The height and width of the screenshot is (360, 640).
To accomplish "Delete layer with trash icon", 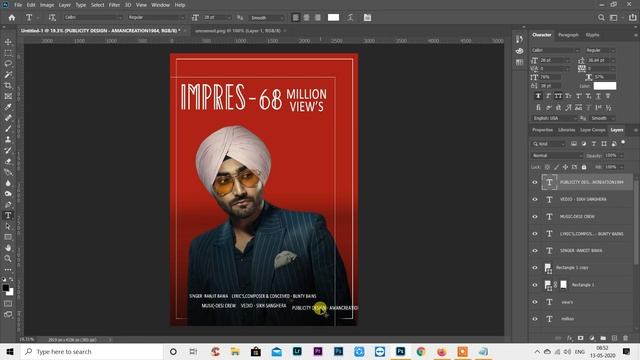I will [625, 338].
